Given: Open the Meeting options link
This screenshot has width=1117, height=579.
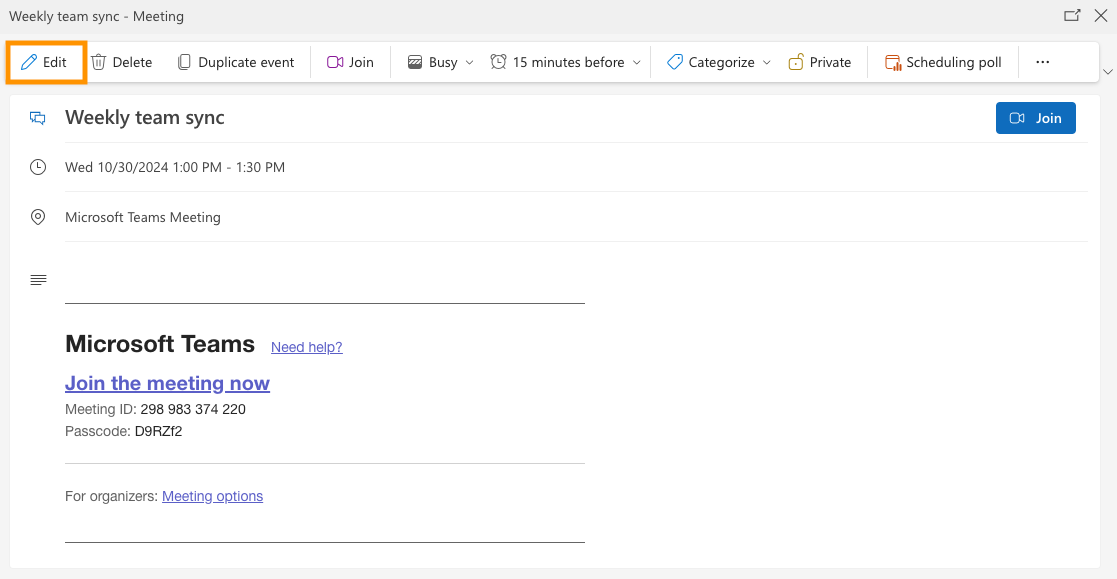Looking at the screenshot, I should click(x=212, y=496).
